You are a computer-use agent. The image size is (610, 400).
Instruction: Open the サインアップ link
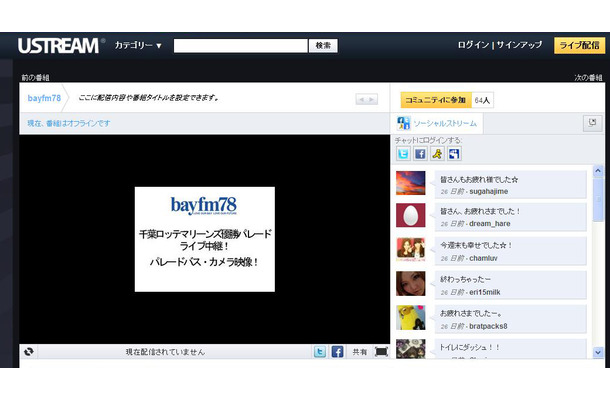point(519,45)
